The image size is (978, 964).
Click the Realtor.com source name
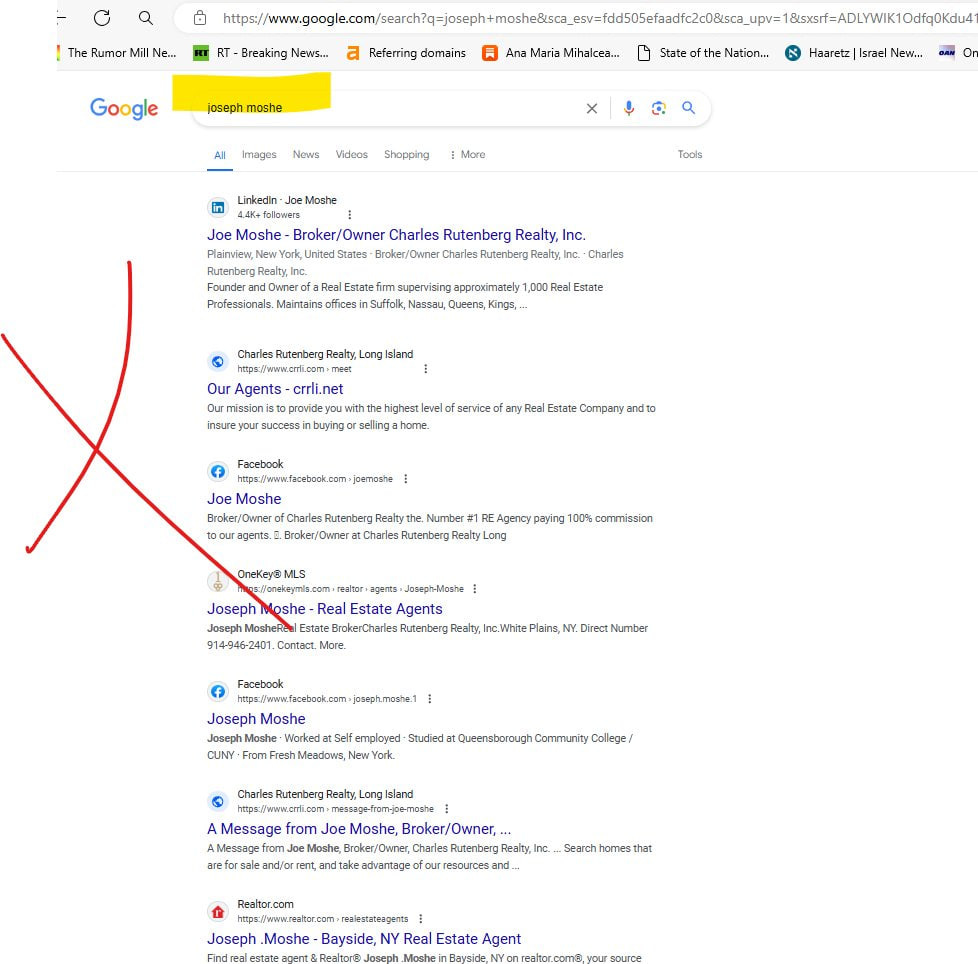265,904
